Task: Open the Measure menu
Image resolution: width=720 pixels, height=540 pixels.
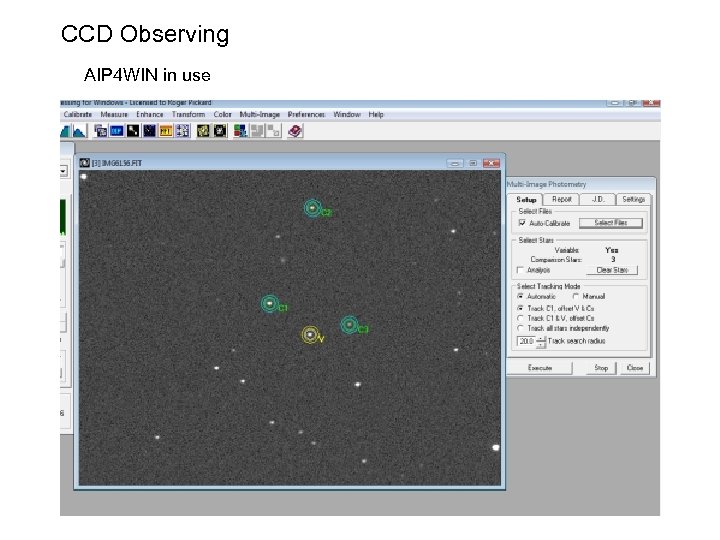Action: (114, 114)
